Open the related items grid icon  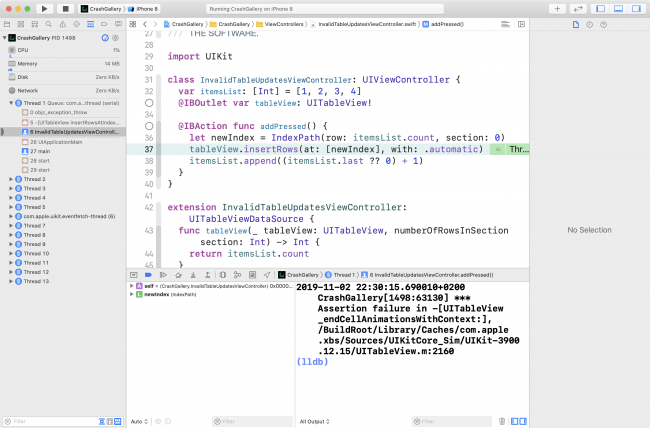[x=134, y=22]
